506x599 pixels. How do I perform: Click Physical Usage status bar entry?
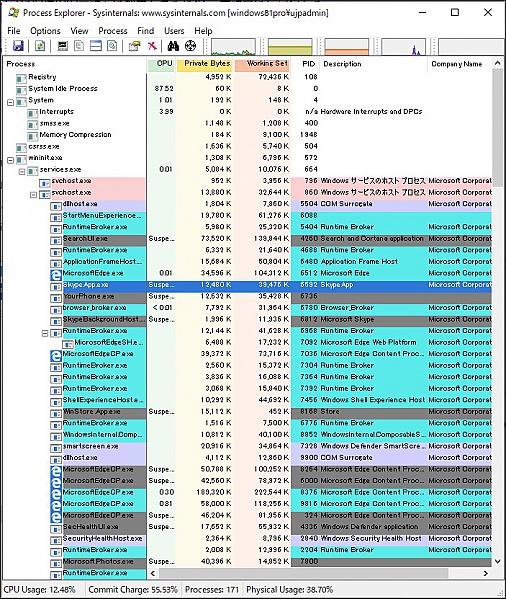pyautogui.click(x=289, y=589)
